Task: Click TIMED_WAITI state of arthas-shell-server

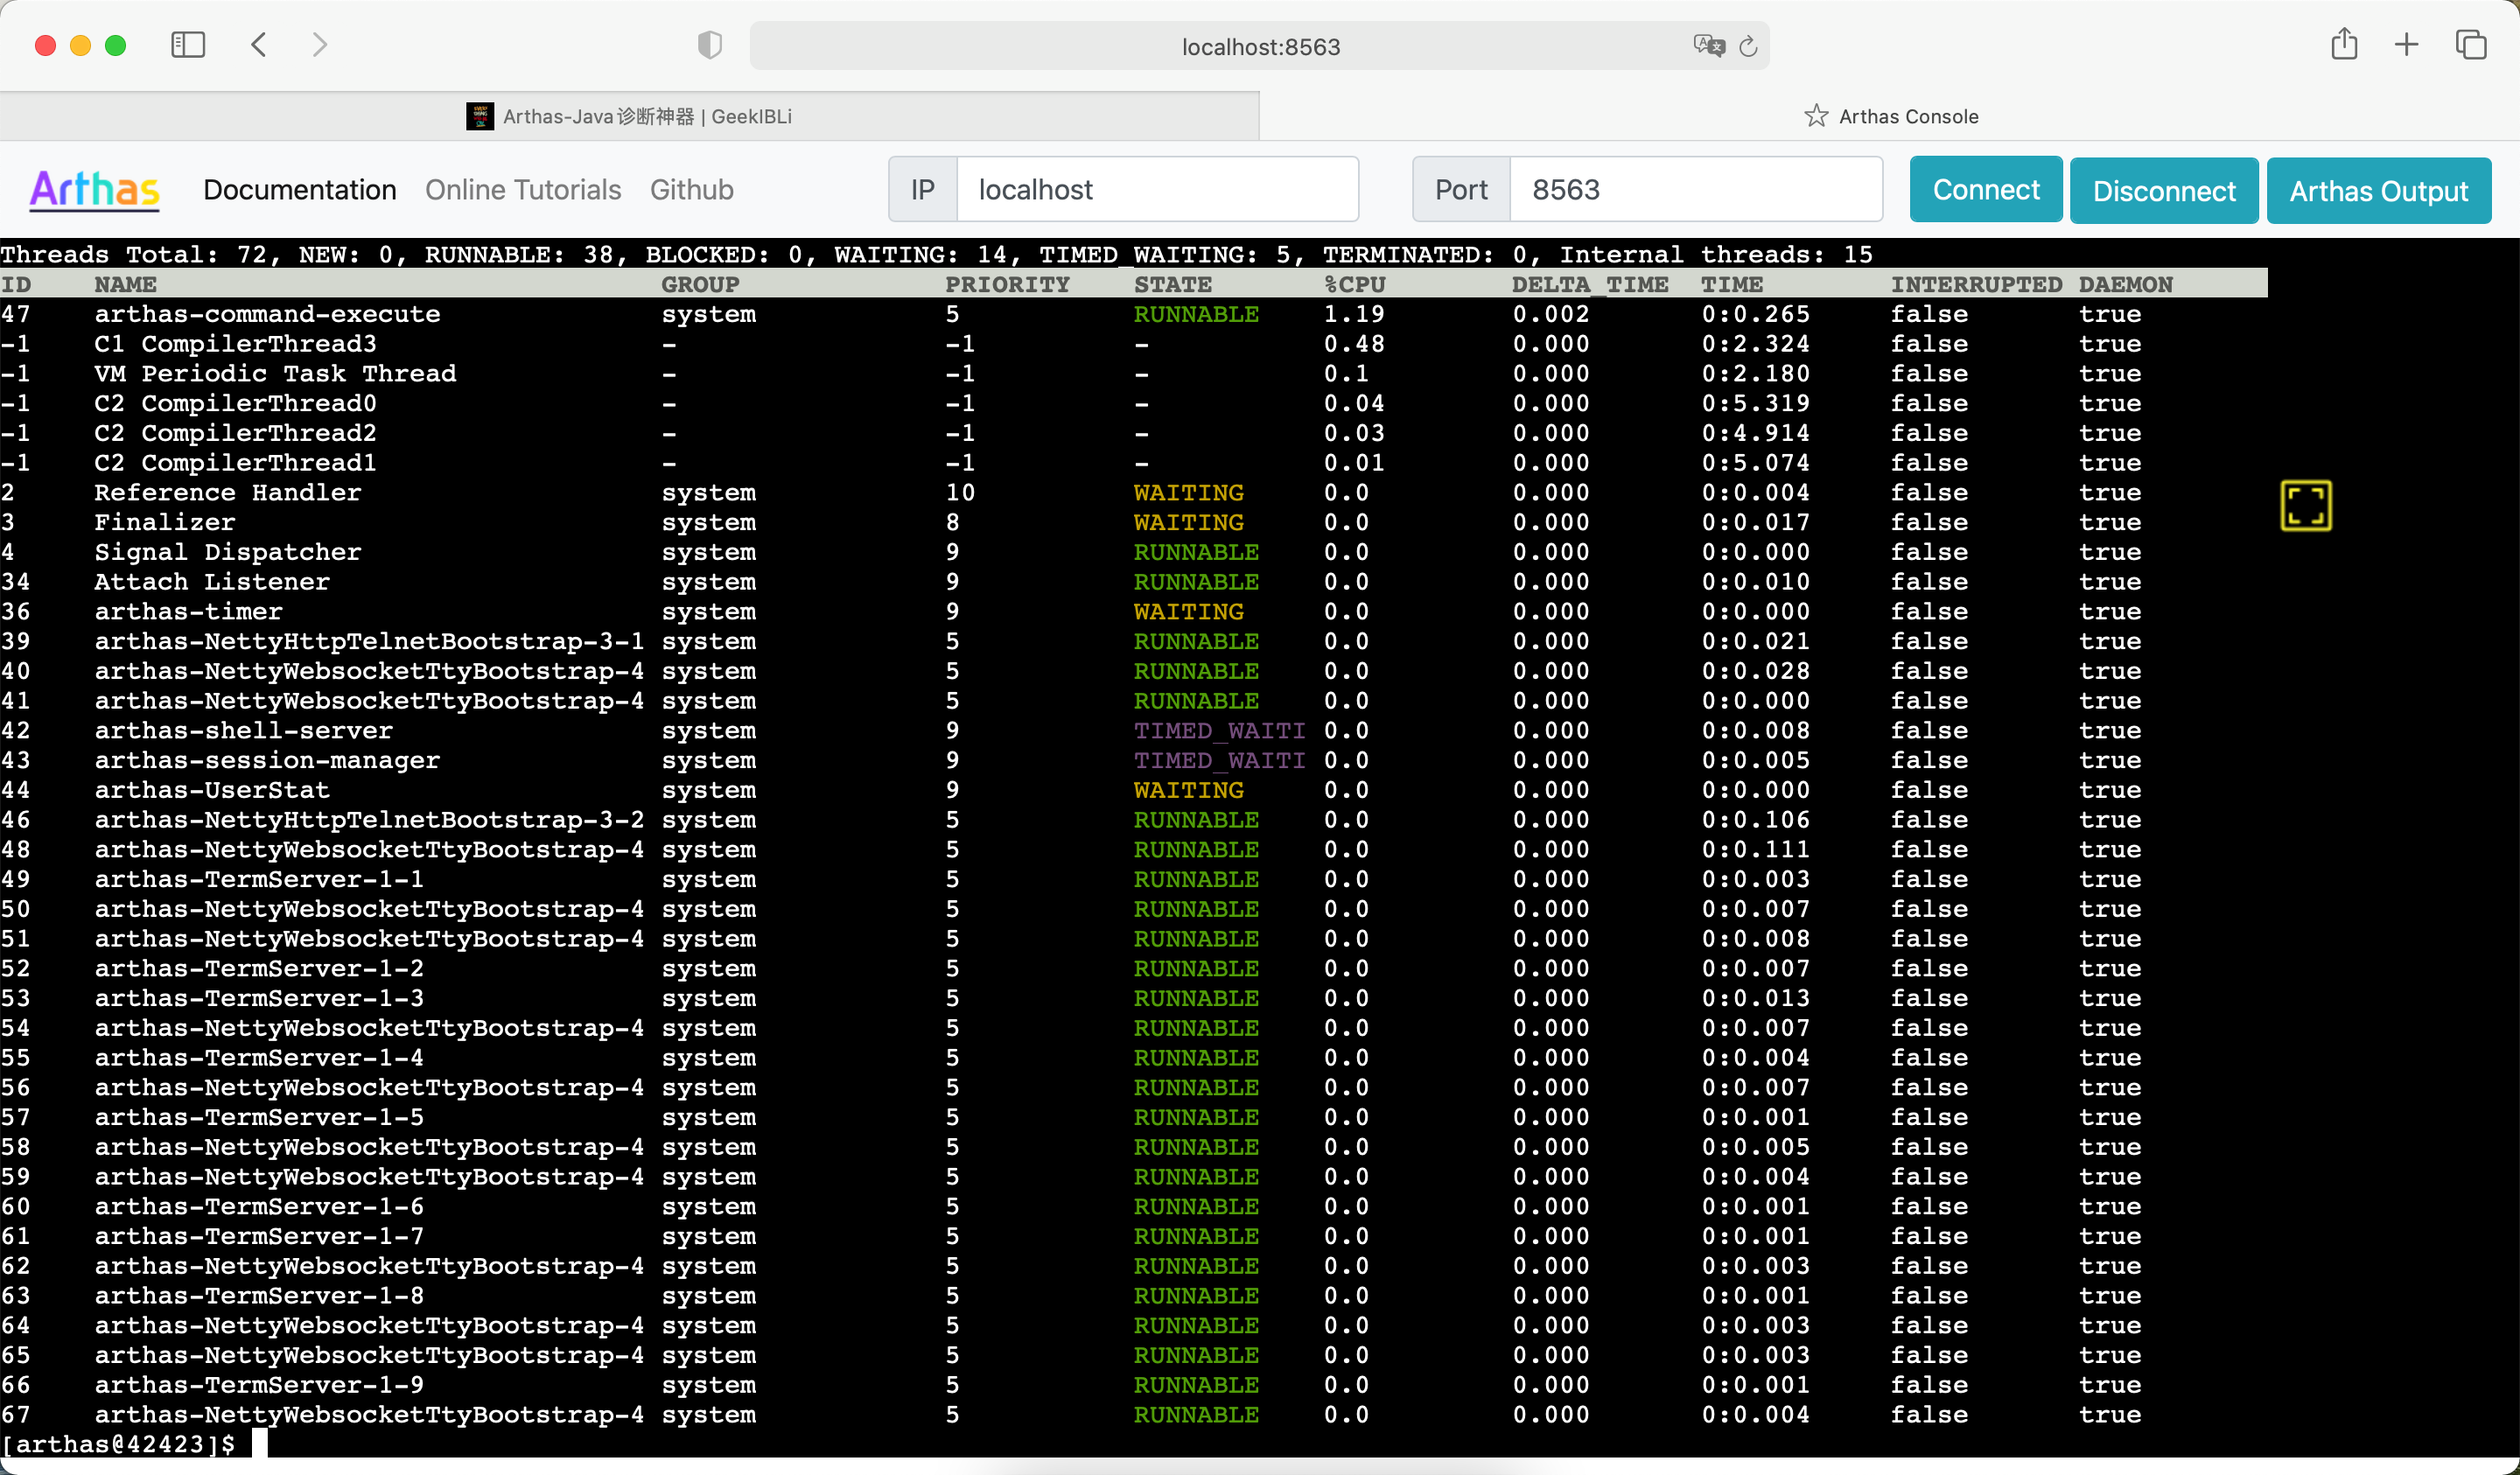Action: tap(1219, 731)
